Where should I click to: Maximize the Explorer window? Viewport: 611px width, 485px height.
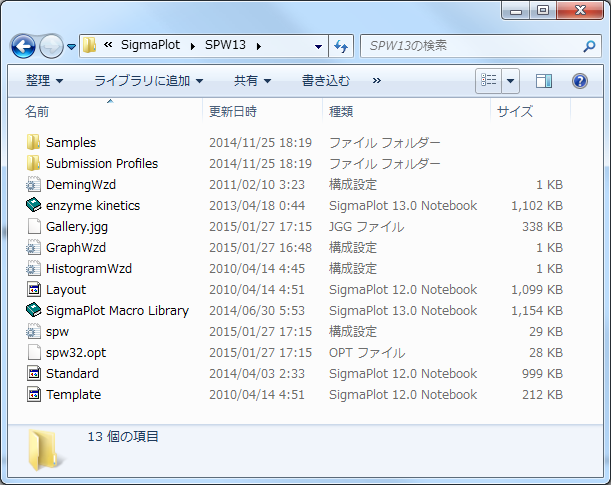543,11
